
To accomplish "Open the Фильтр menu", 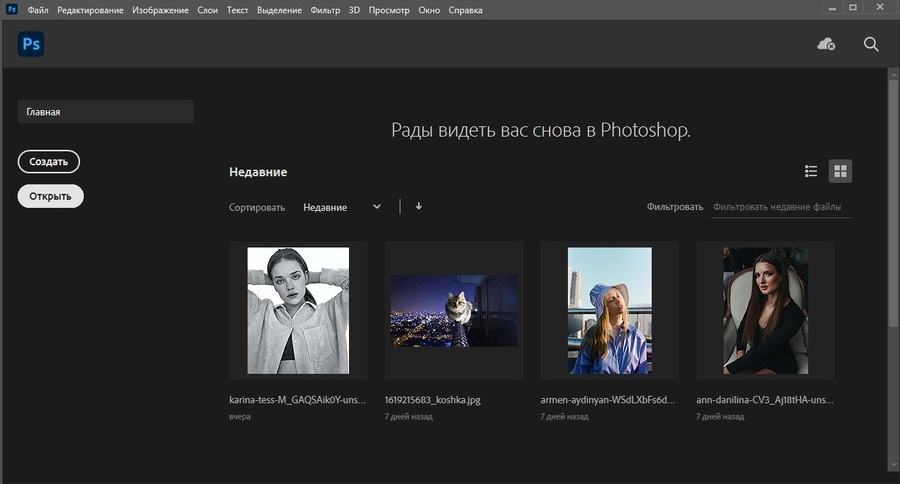I will point(325,10).
